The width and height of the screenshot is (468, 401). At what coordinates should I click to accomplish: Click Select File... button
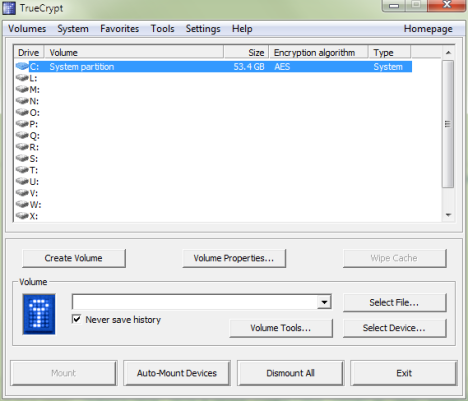tap(394, 303)
